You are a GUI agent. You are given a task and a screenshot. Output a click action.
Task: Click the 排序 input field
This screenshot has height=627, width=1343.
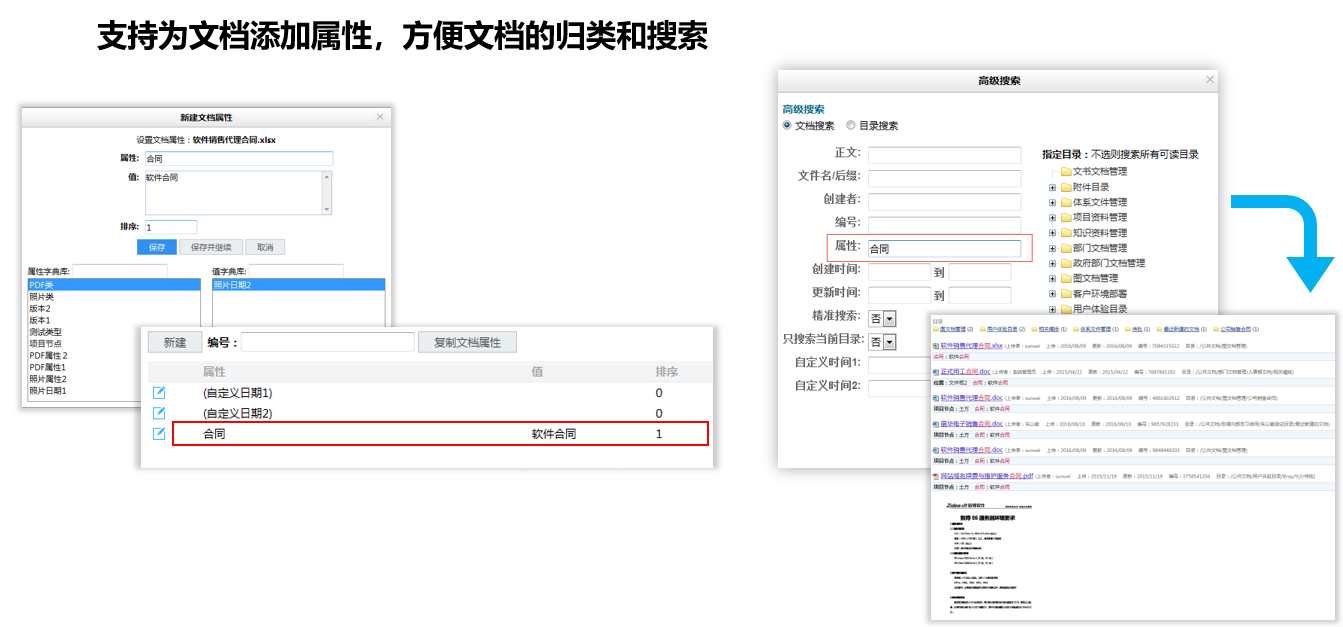pyautogui.click(x=171, y=227)
